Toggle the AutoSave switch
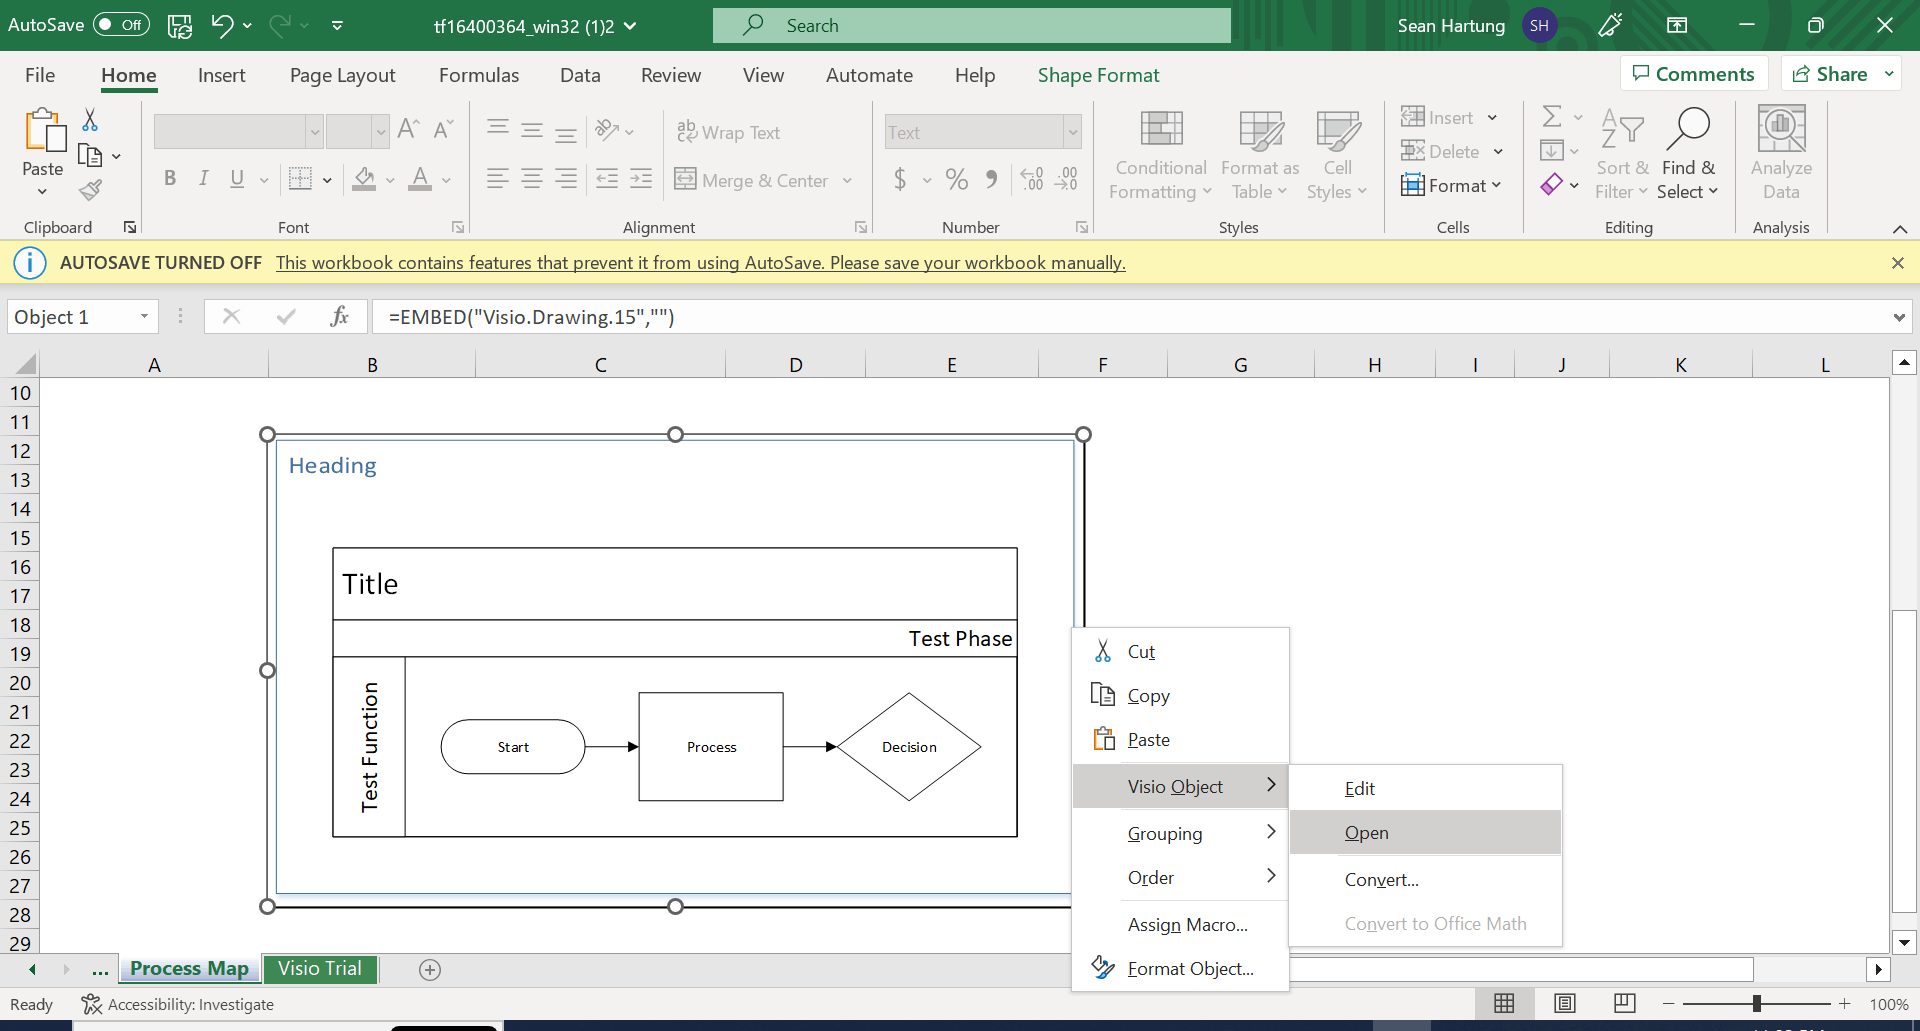The height and width of the screenshot is (1031, 1920). click(121, 25)
